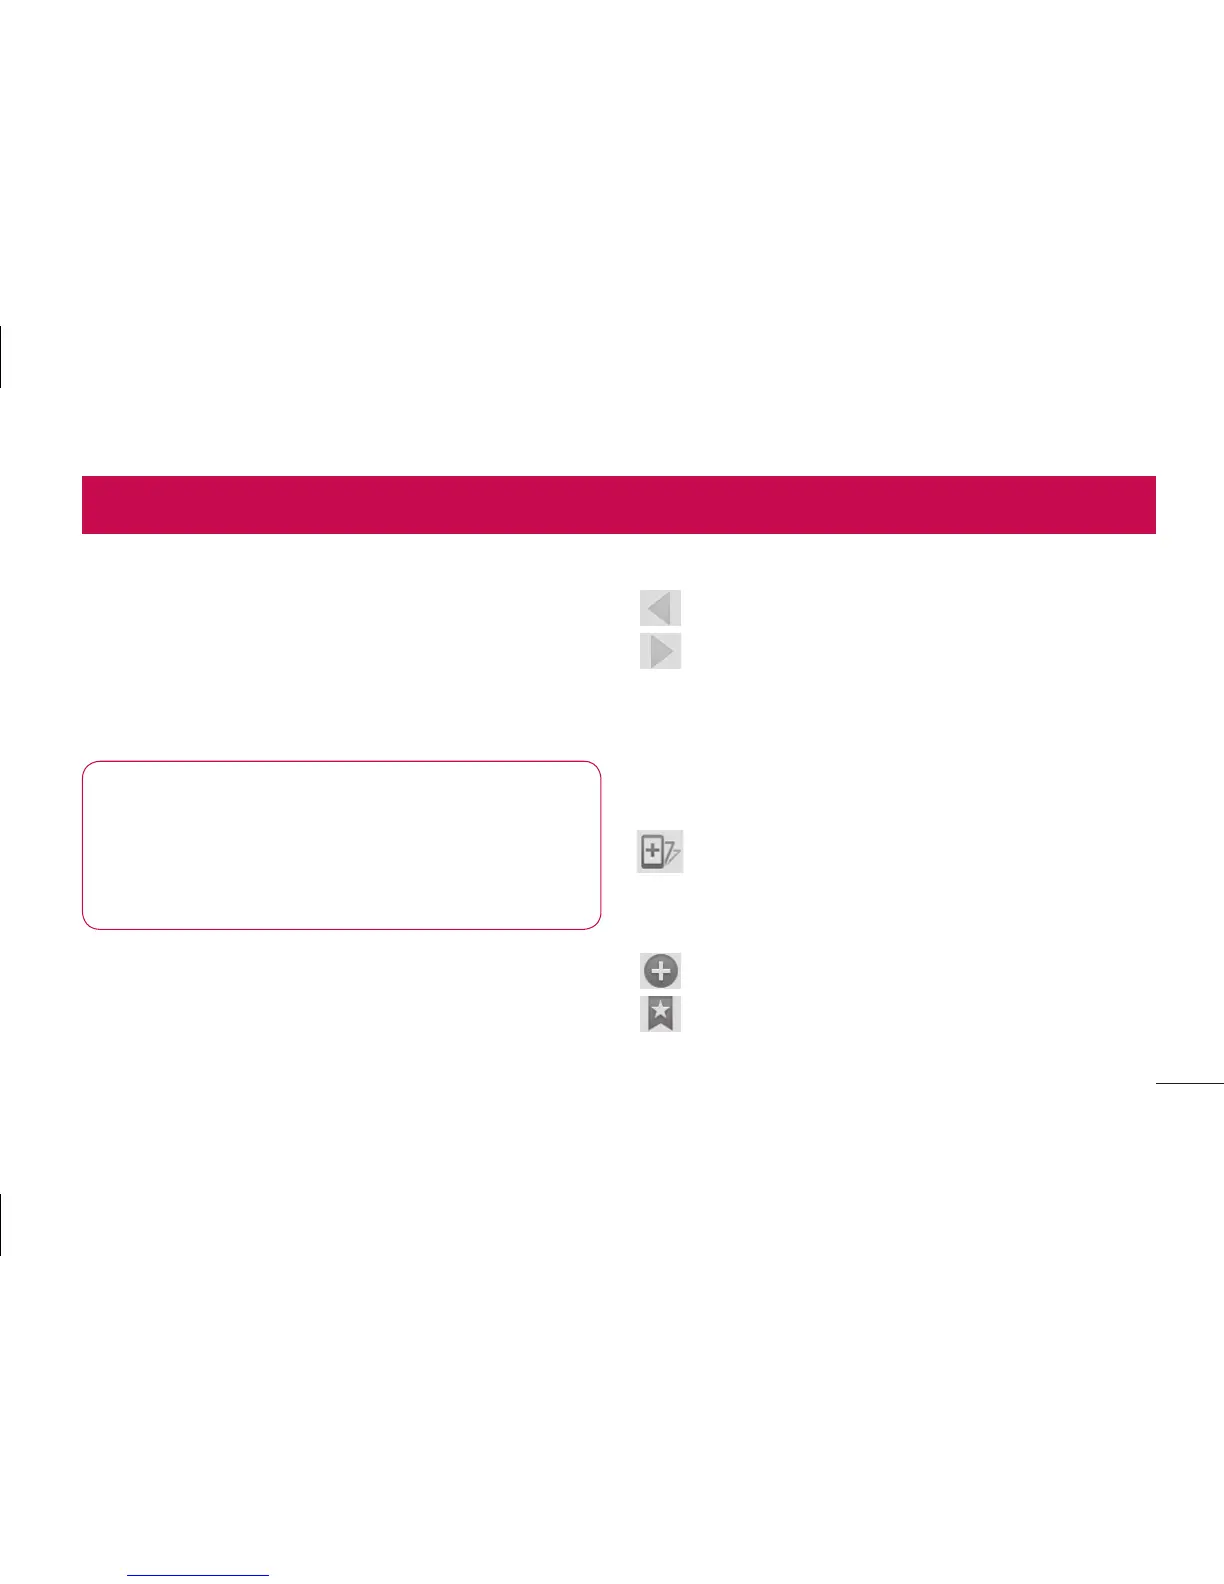Screen dimensions: 1224x1584
Task: Select the crimson header banner
Action: tap(618, 505)
